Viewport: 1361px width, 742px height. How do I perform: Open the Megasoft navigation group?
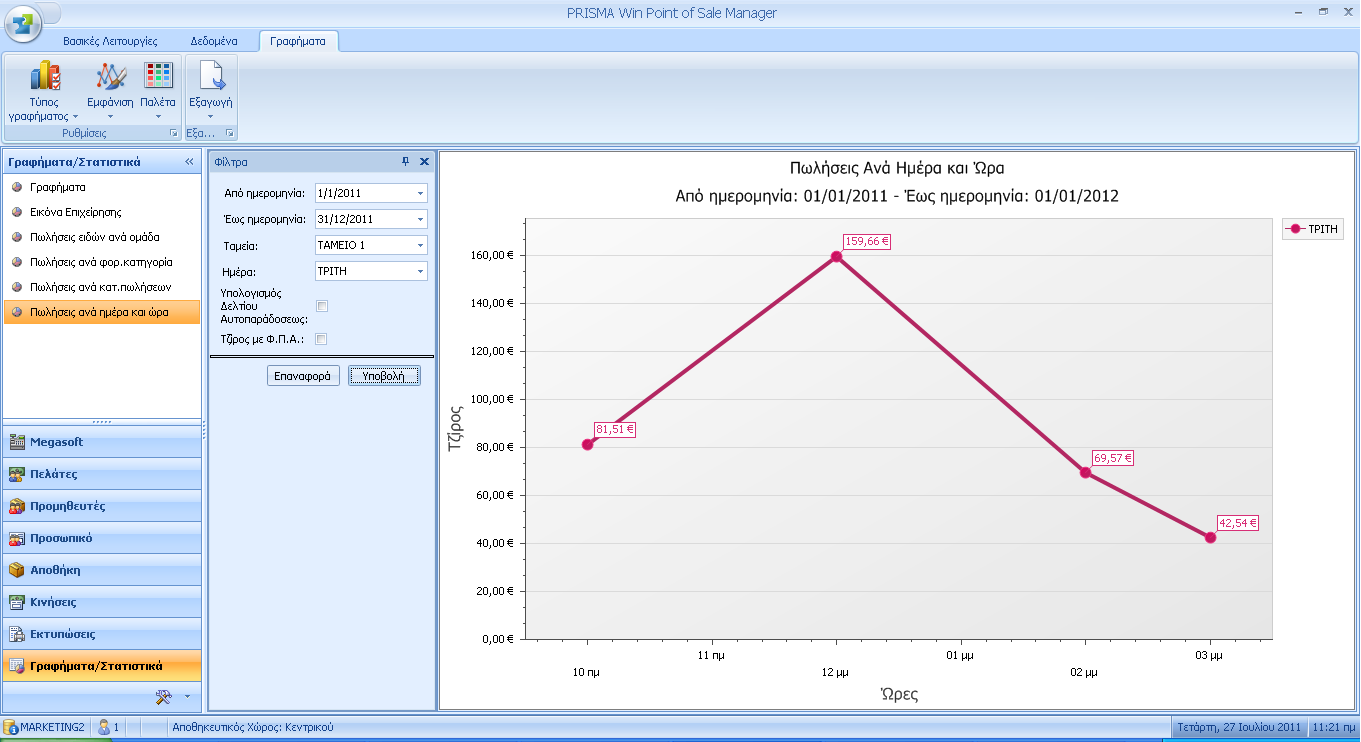point(102,442)
